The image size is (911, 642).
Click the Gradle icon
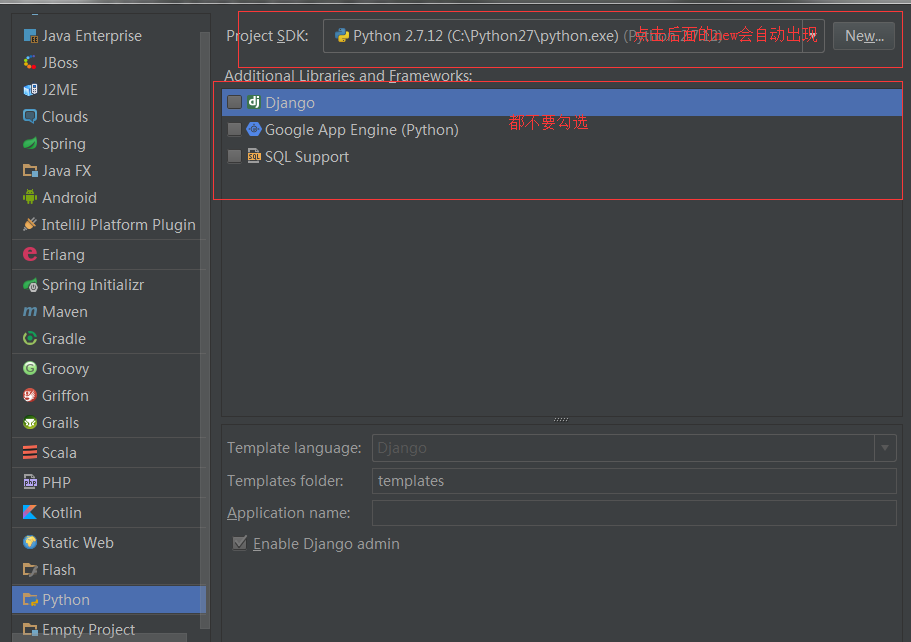point(30,339)
